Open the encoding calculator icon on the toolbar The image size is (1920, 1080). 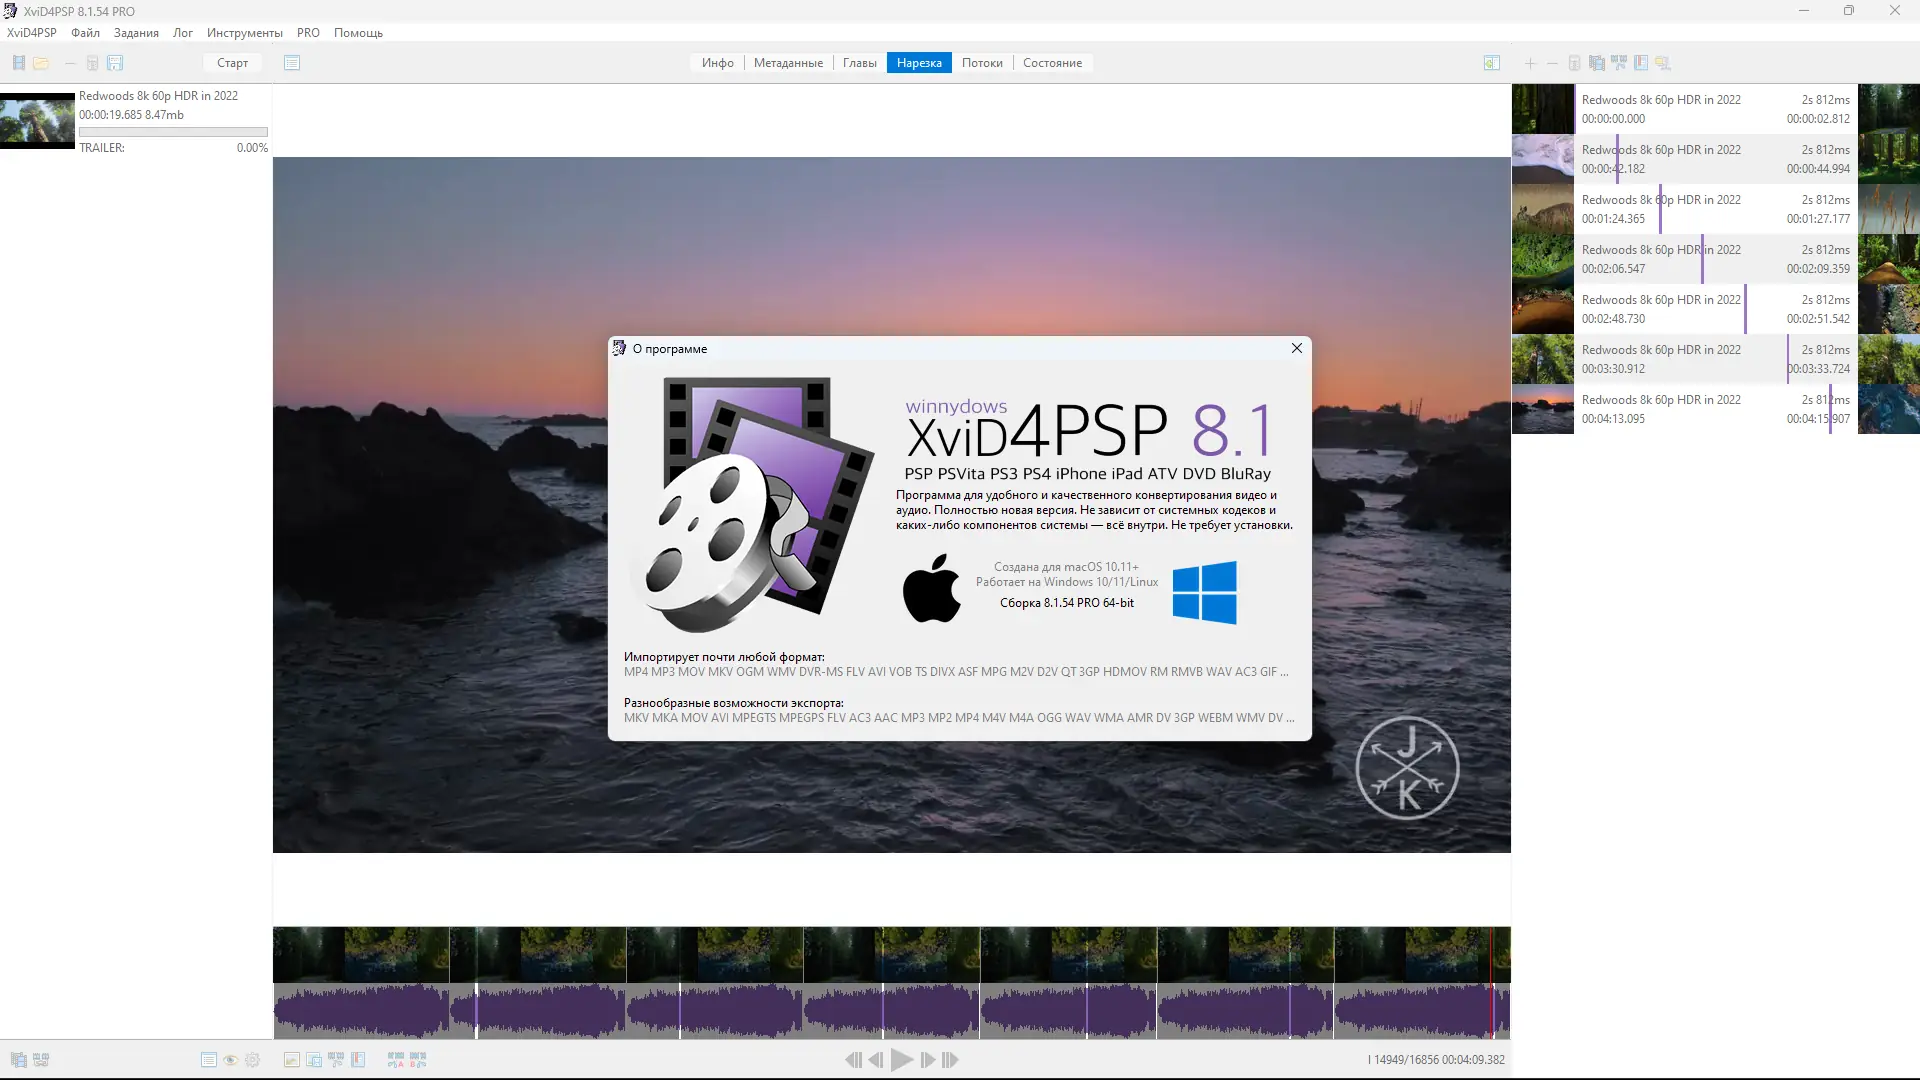pyautogui.click(x=92, y=63)
